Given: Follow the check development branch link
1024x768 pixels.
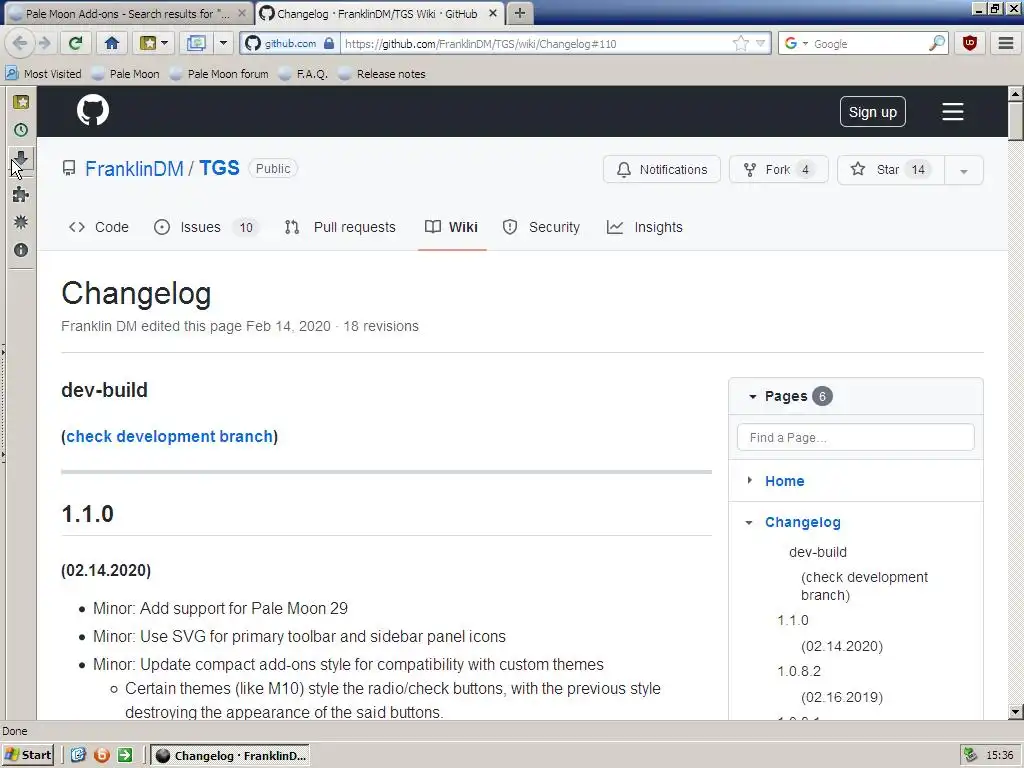Looking at the screenshot, I should 170,436.
